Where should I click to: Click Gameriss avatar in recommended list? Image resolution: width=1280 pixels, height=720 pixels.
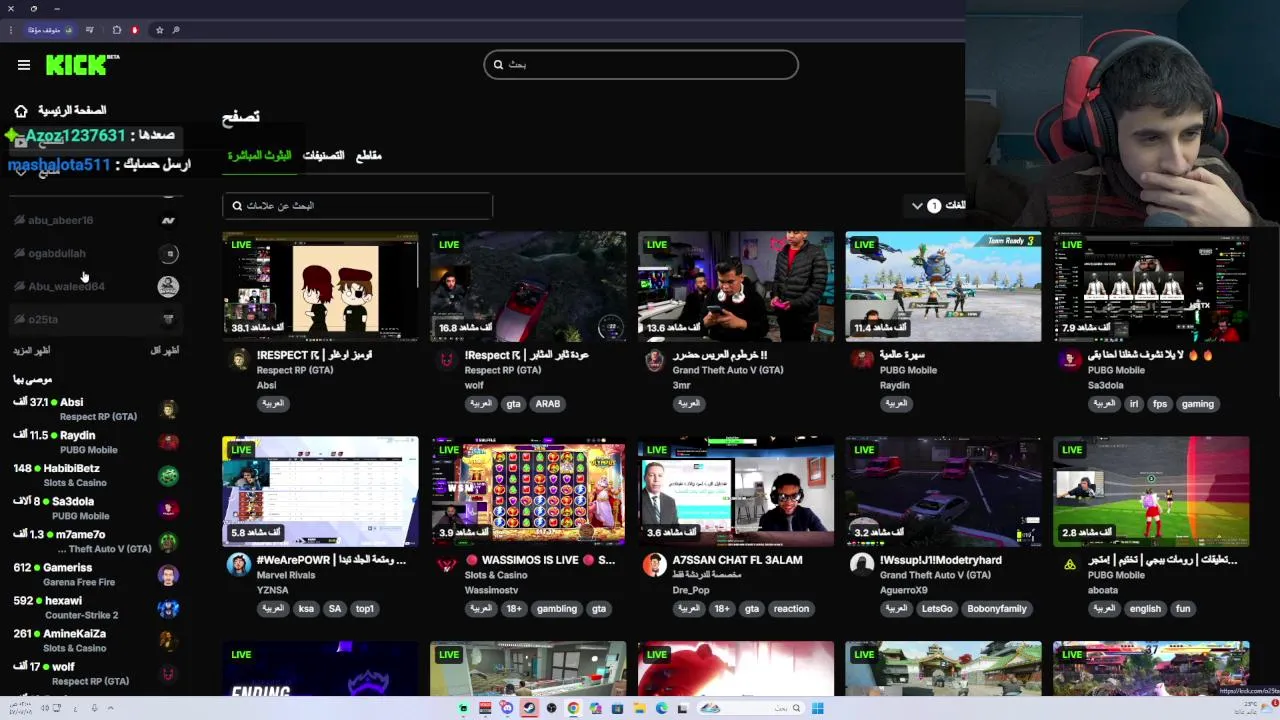click(169, 575)
